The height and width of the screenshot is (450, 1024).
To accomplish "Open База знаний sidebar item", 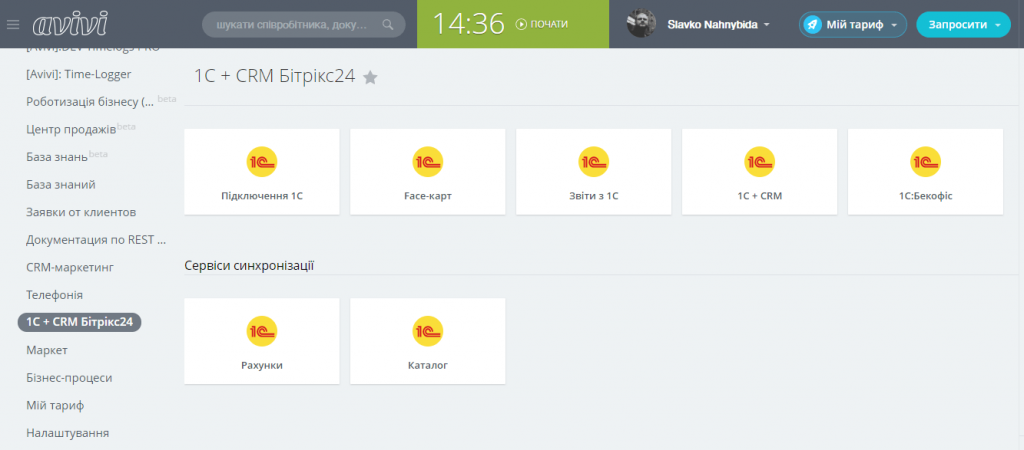I will pyautogui.click(x=61, y=185).
